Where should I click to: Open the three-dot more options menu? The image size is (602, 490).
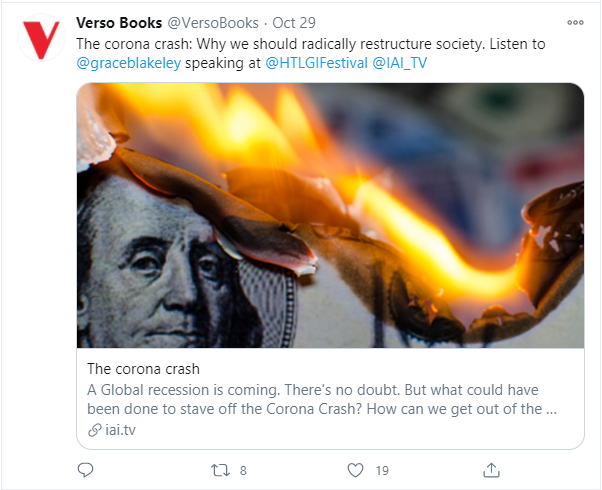(x=575, y=23)
